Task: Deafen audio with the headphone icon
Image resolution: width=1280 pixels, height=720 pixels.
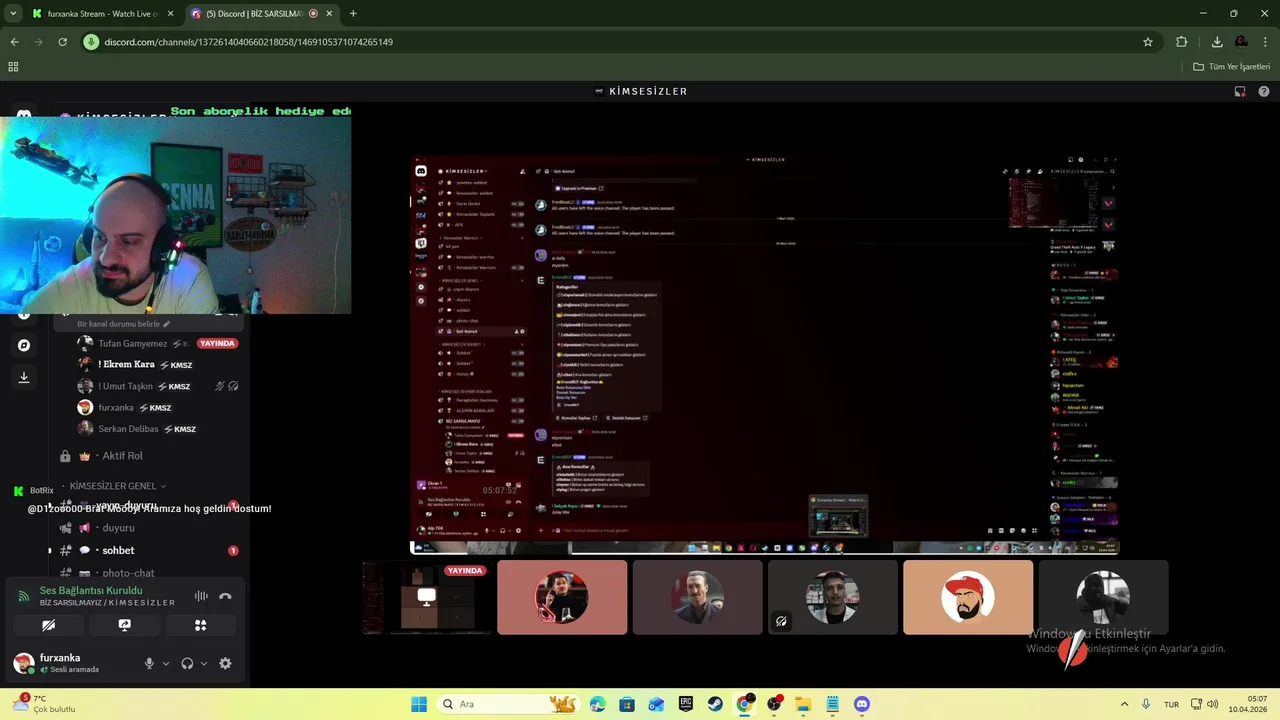Action: [187, 663]
